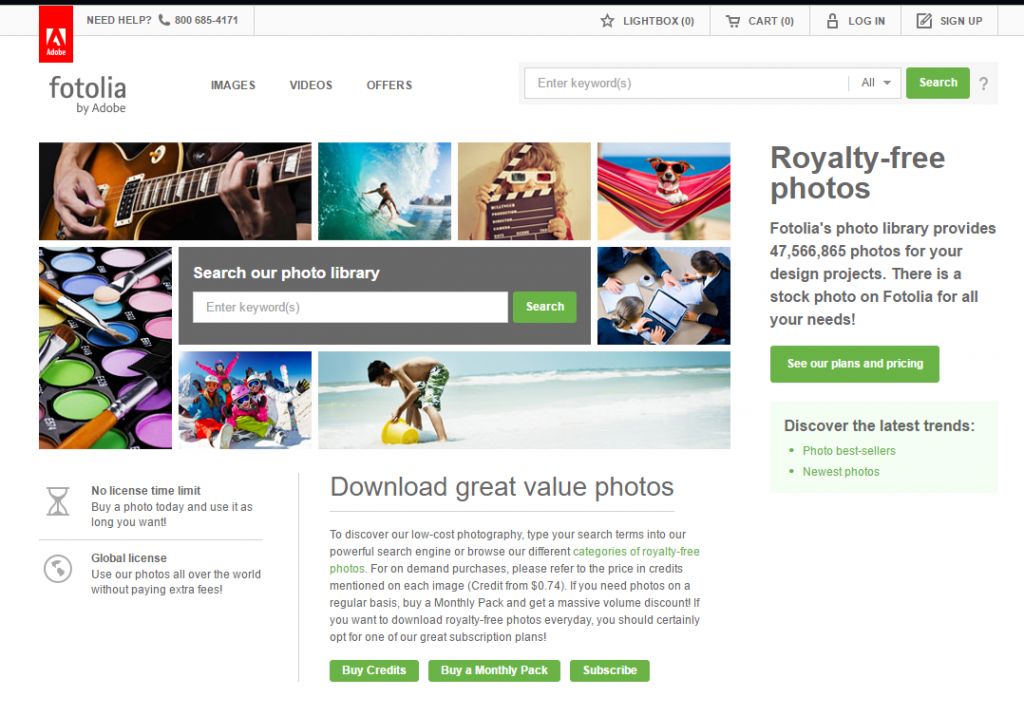Click the No license time limit title
Viewport: 1024px width, 716px height.
(x=146, y=491)
